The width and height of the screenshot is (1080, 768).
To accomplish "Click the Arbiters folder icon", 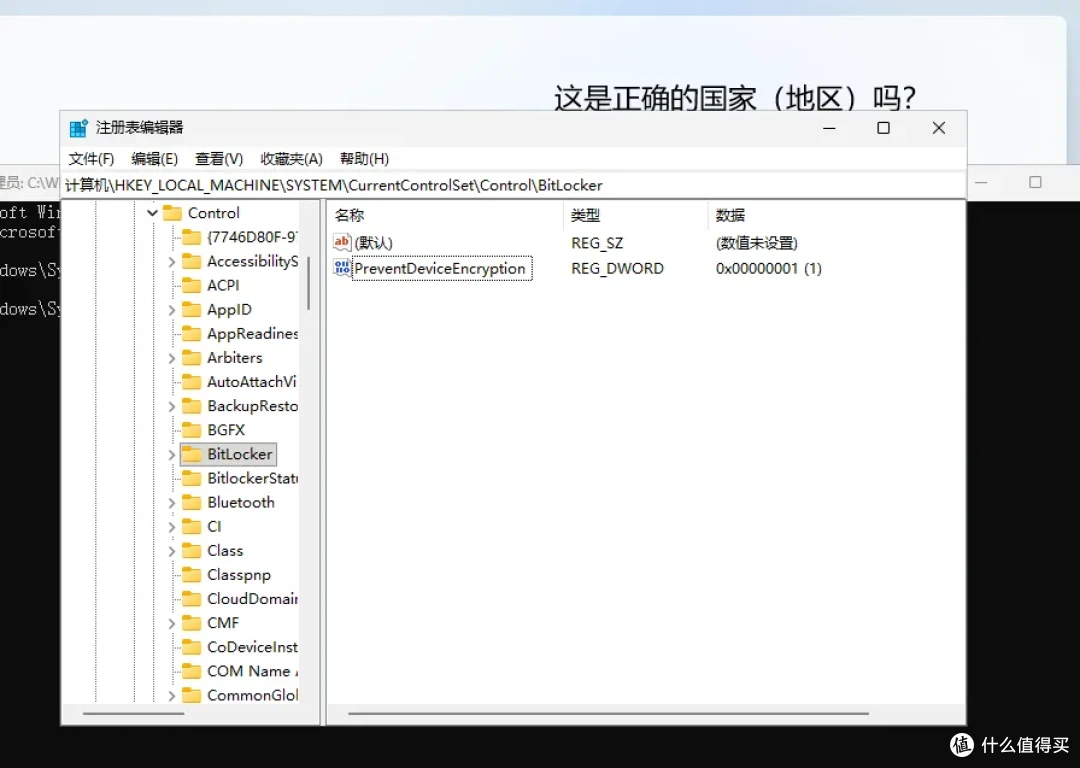I will pos(191,357).
